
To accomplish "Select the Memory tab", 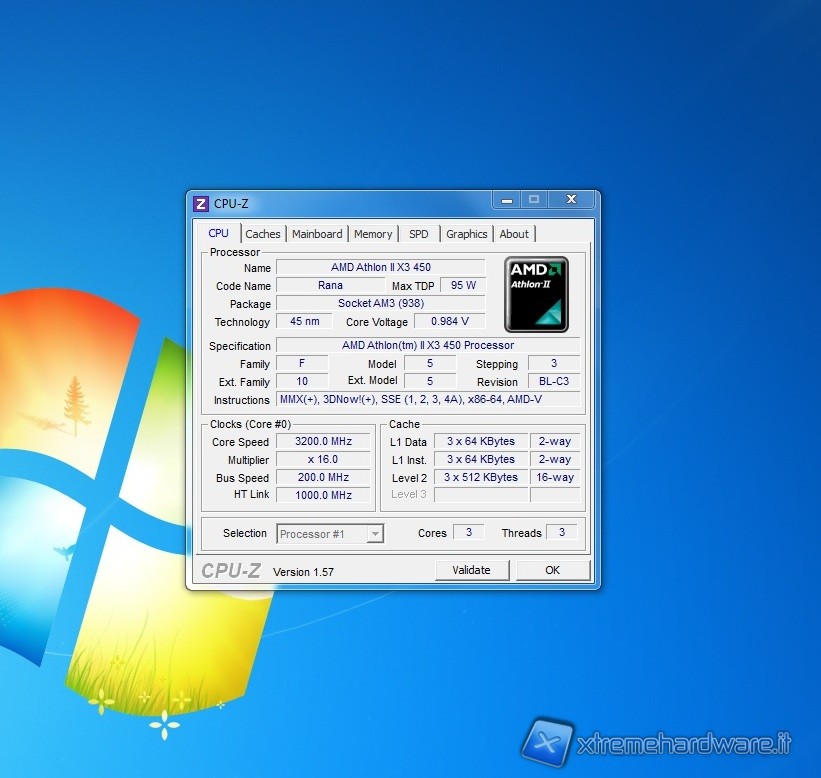I will [373, 234].
